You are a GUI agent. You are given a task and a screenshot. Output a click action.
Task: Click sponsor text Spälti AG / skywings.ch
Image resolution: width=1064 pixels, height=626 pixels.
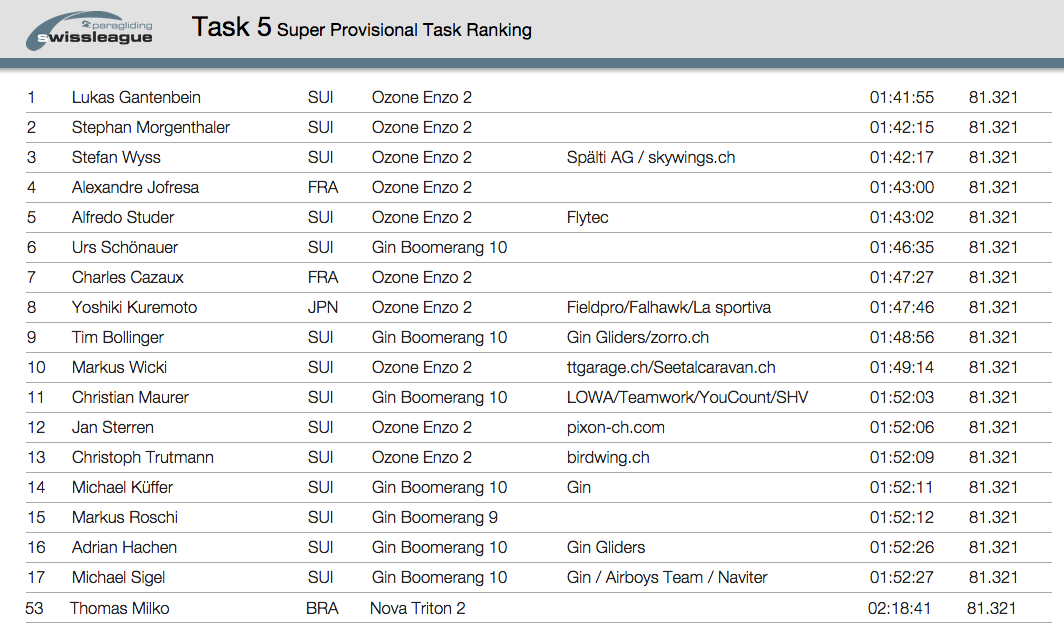(651, 157)
